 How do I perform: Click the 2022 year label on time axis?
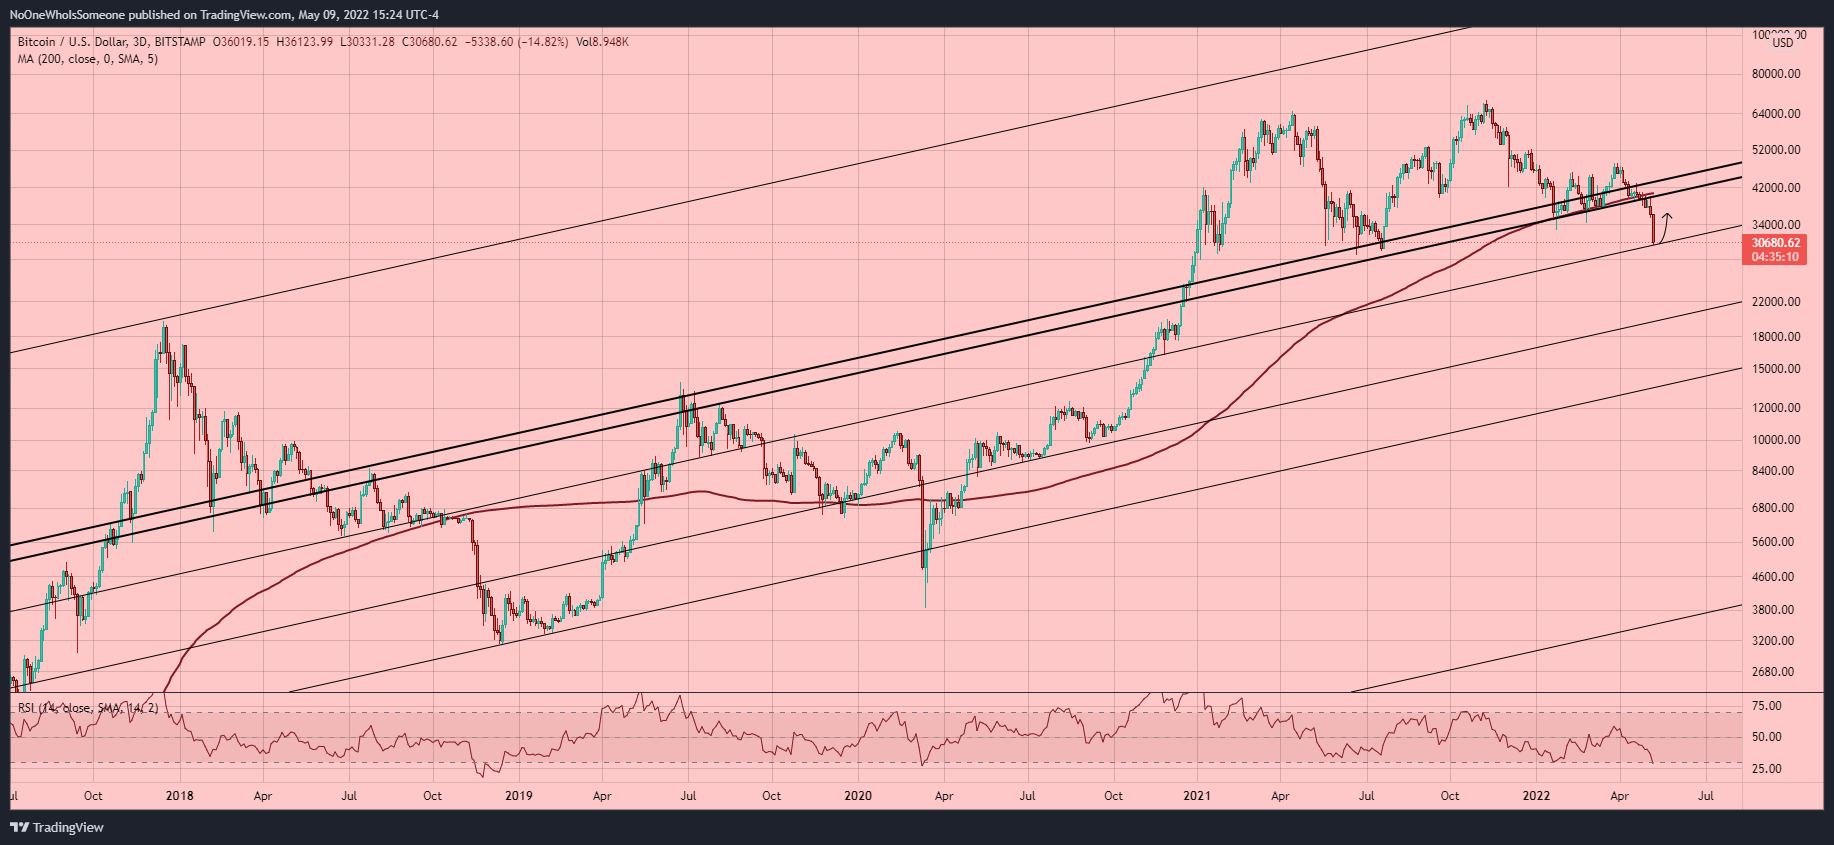(1536, 797)
